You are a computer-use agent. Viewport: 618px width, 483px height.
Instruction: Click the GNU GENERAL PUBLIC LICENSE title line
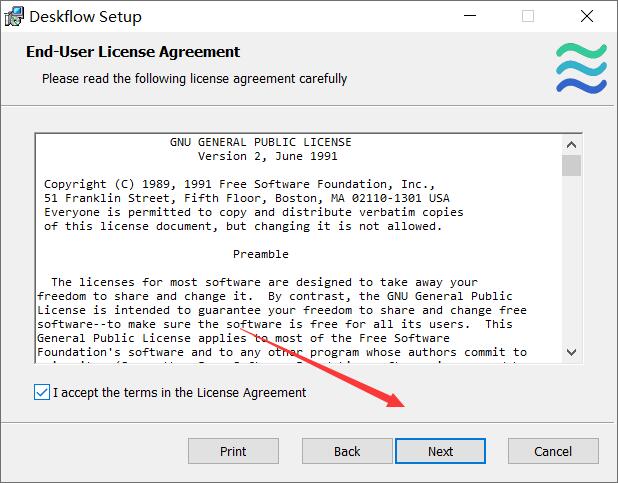(x=261, y=142)
